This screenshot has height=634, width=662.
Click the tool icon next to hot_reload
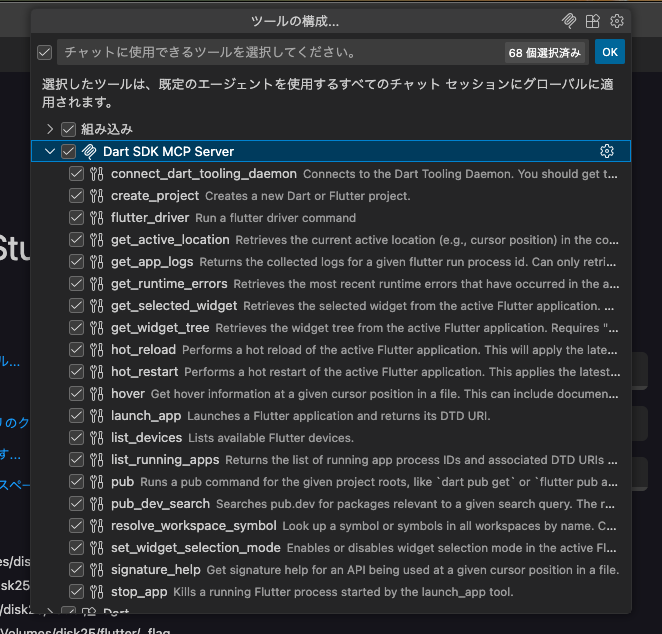[x=97, y=349]
